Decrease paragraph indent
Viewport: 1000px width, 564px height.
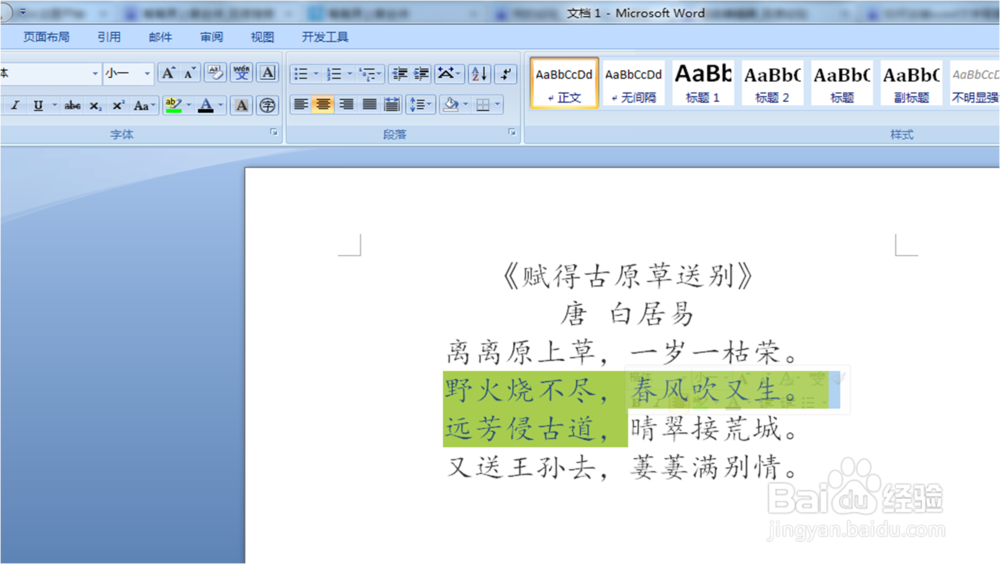tap(400, 74)
